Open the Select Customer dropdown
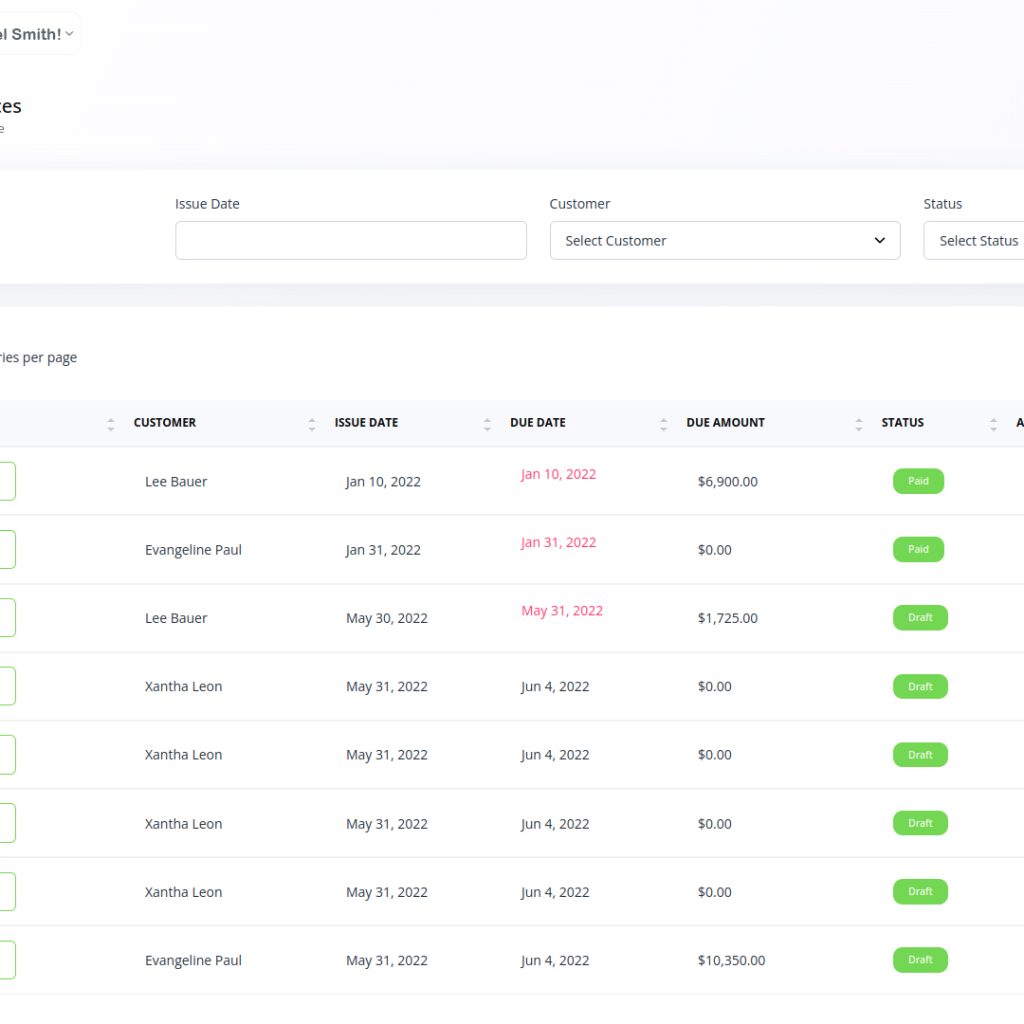Image resolution: width=1024 pixels, height=1024 pixels. coord(725,241)
